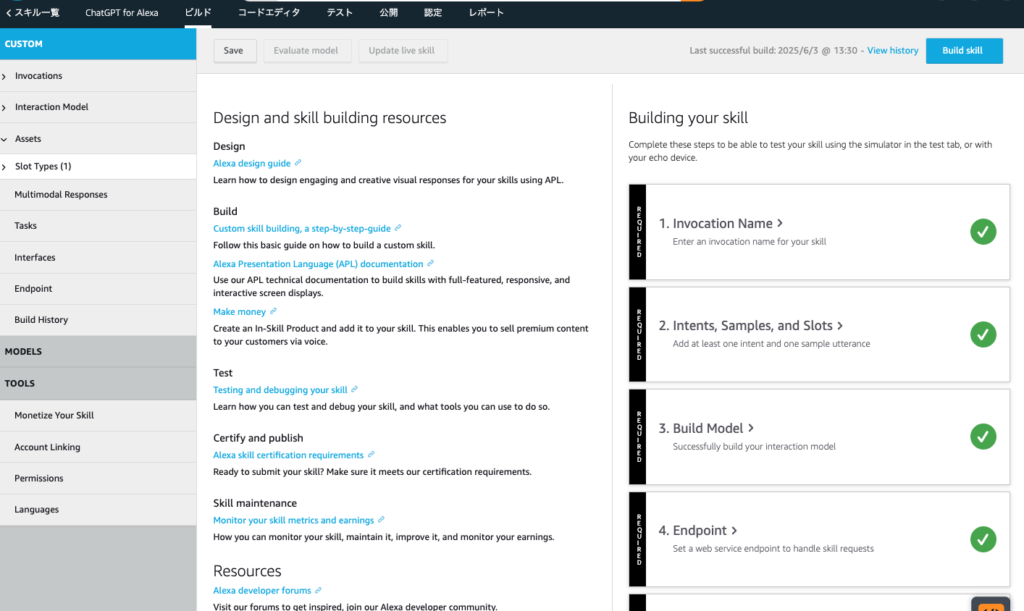
Task: Switch to the 公開 tab
Action: pos(389,12)
